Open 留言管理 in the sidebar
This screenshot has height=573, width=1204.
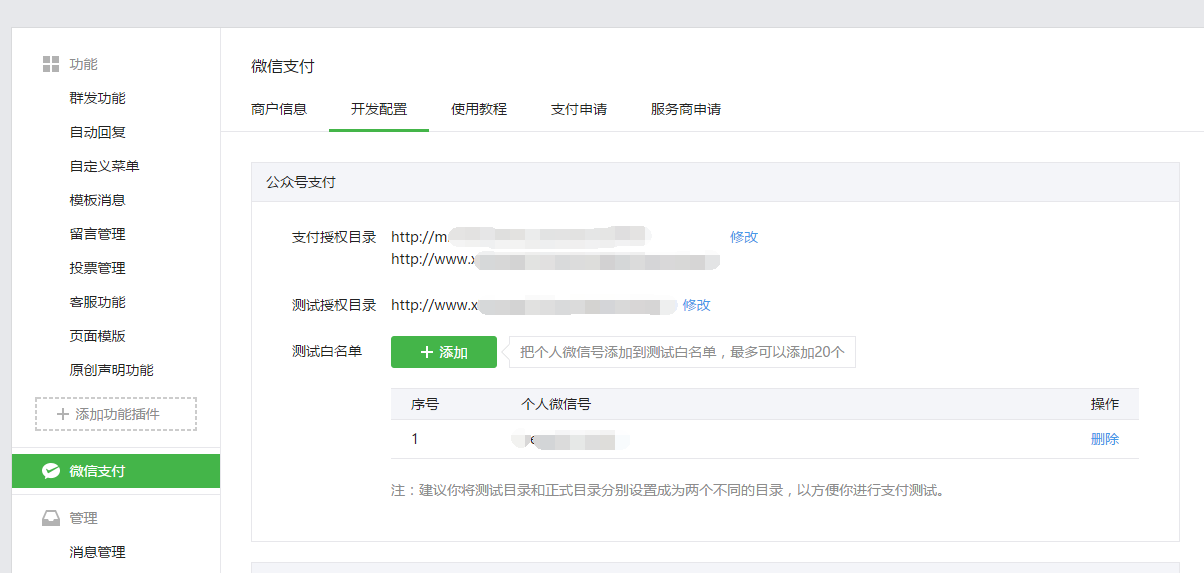click(x=97, y=234)
